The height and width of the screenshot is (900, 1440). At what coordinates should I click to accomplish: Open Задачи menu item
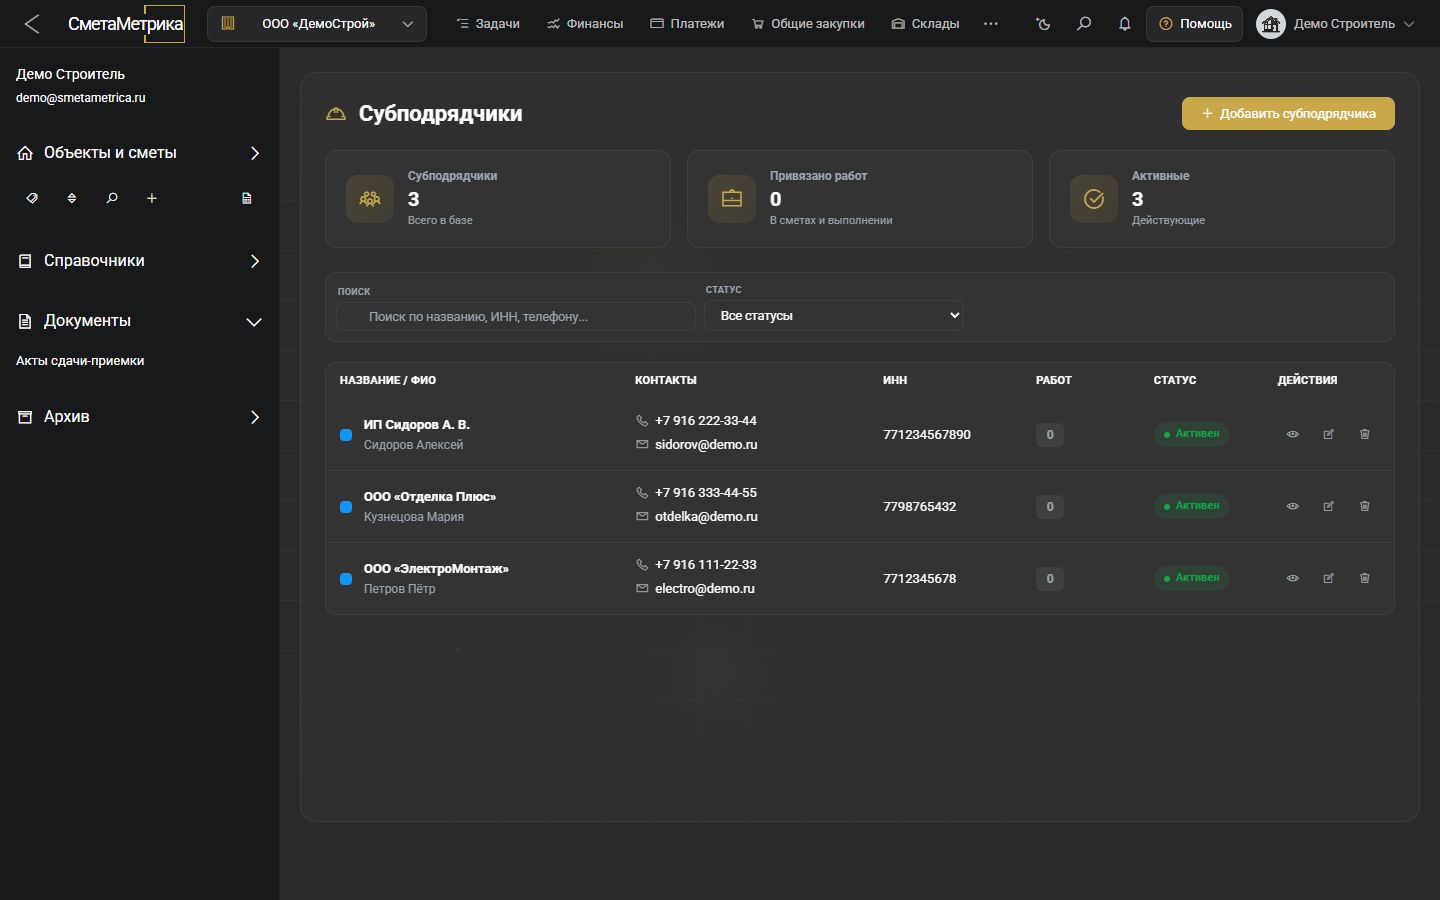488,24
